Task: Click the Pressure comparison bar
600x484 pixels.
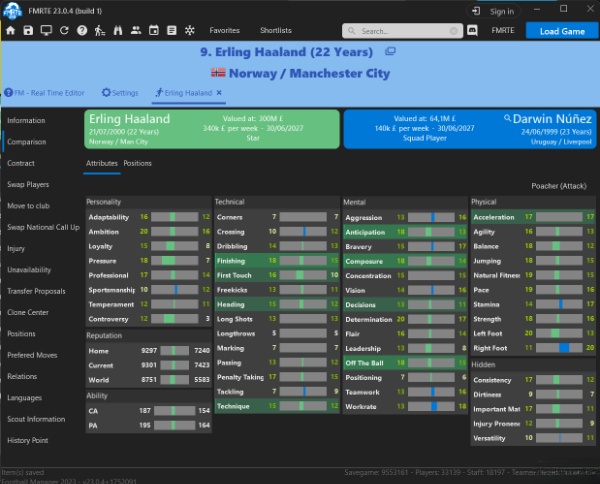Action: point(174,261)
